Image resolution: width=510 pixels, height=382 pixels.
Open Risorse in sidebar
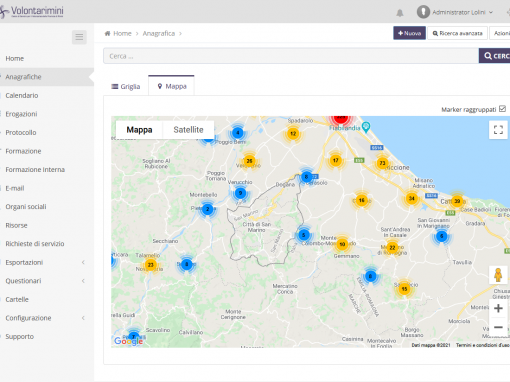pos(16,225)
